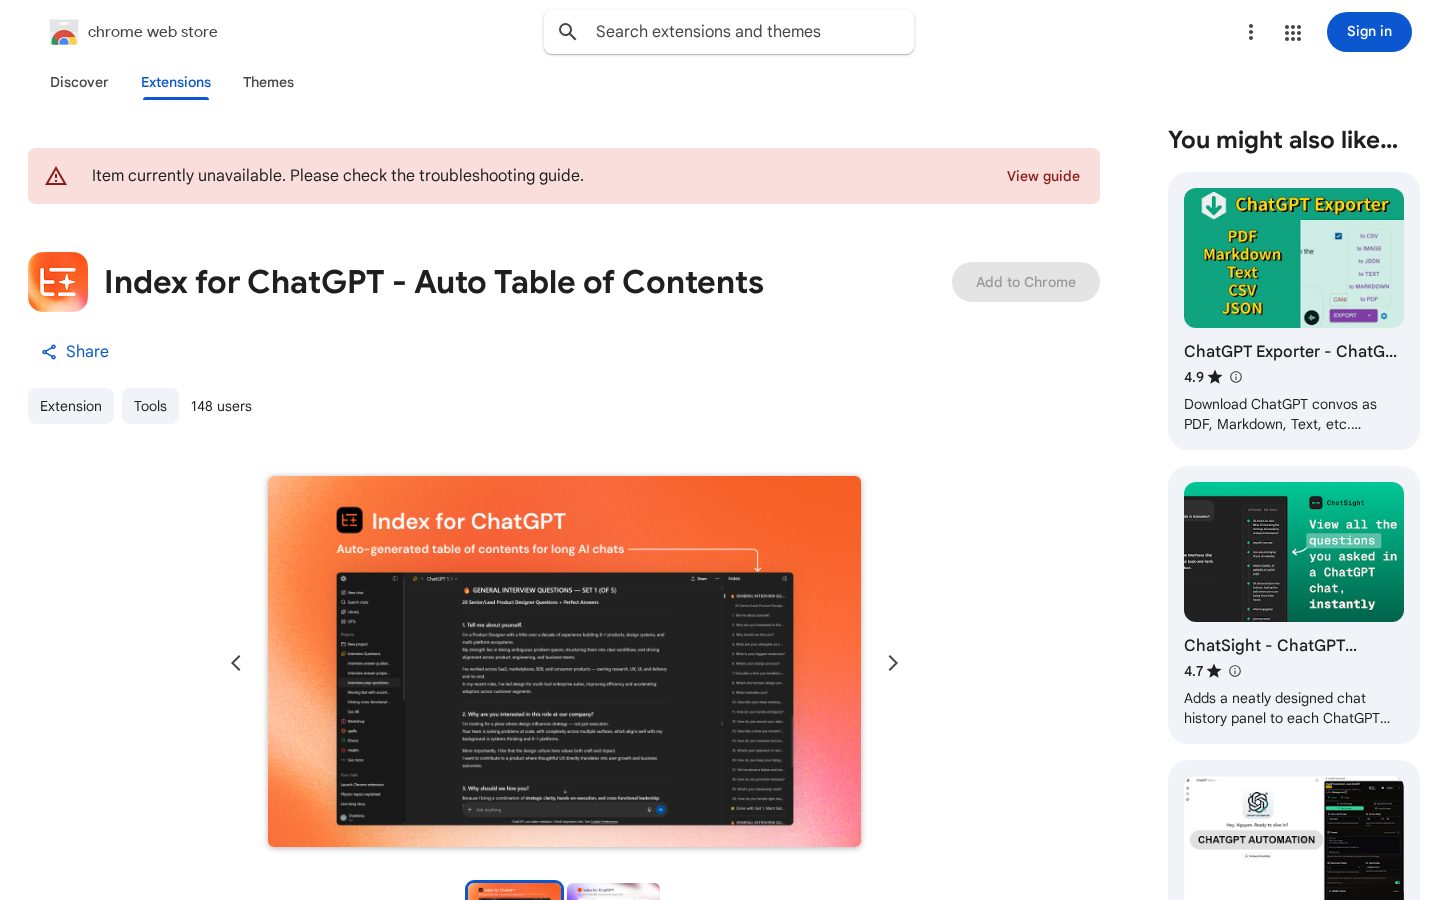Open the Google apps grid
The width and height of the screenshot is (1440, 900).
point(1293,32)
